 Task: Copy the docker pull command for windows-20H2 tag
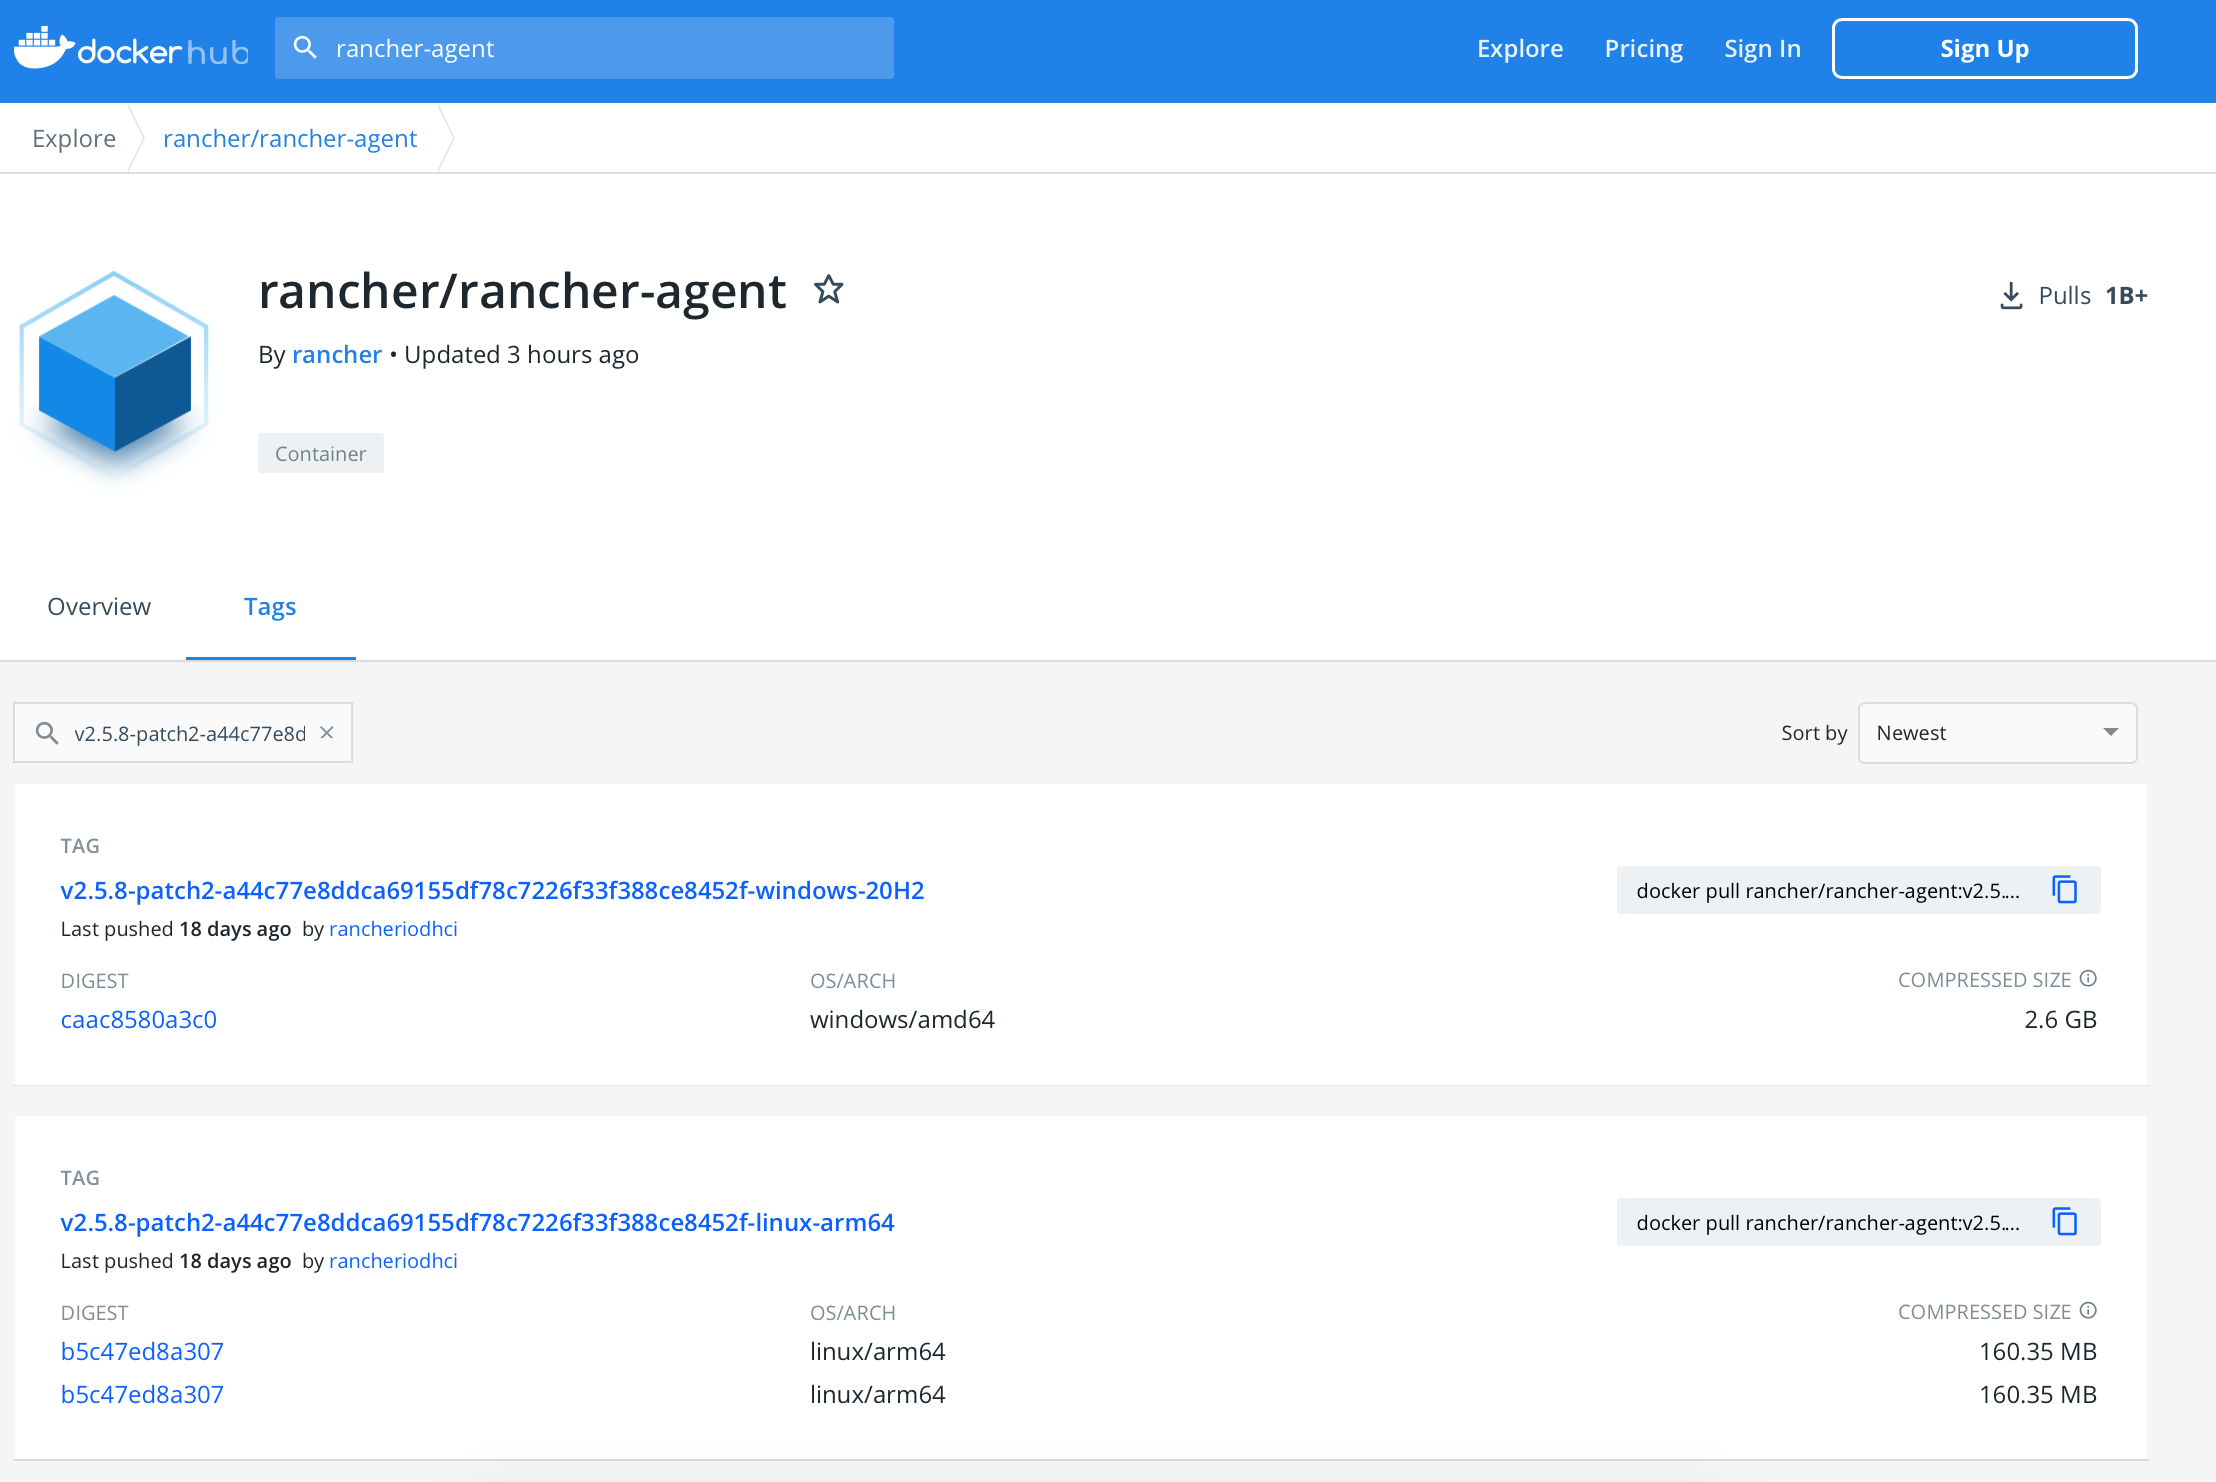tap(2064, 890)
